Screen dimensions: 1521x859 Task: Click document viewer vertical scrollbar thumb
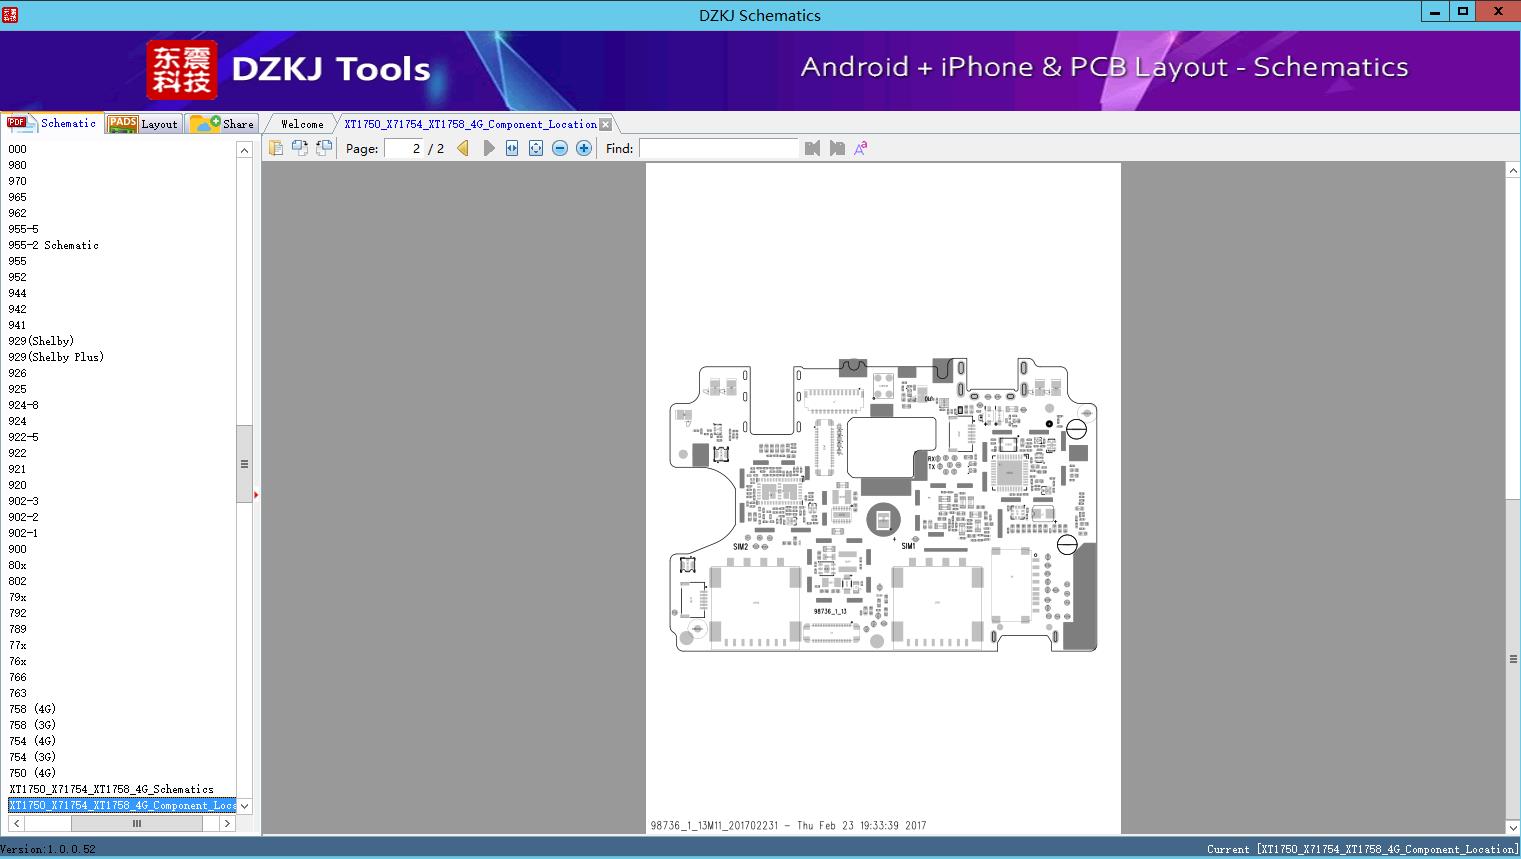point(1513,659)
